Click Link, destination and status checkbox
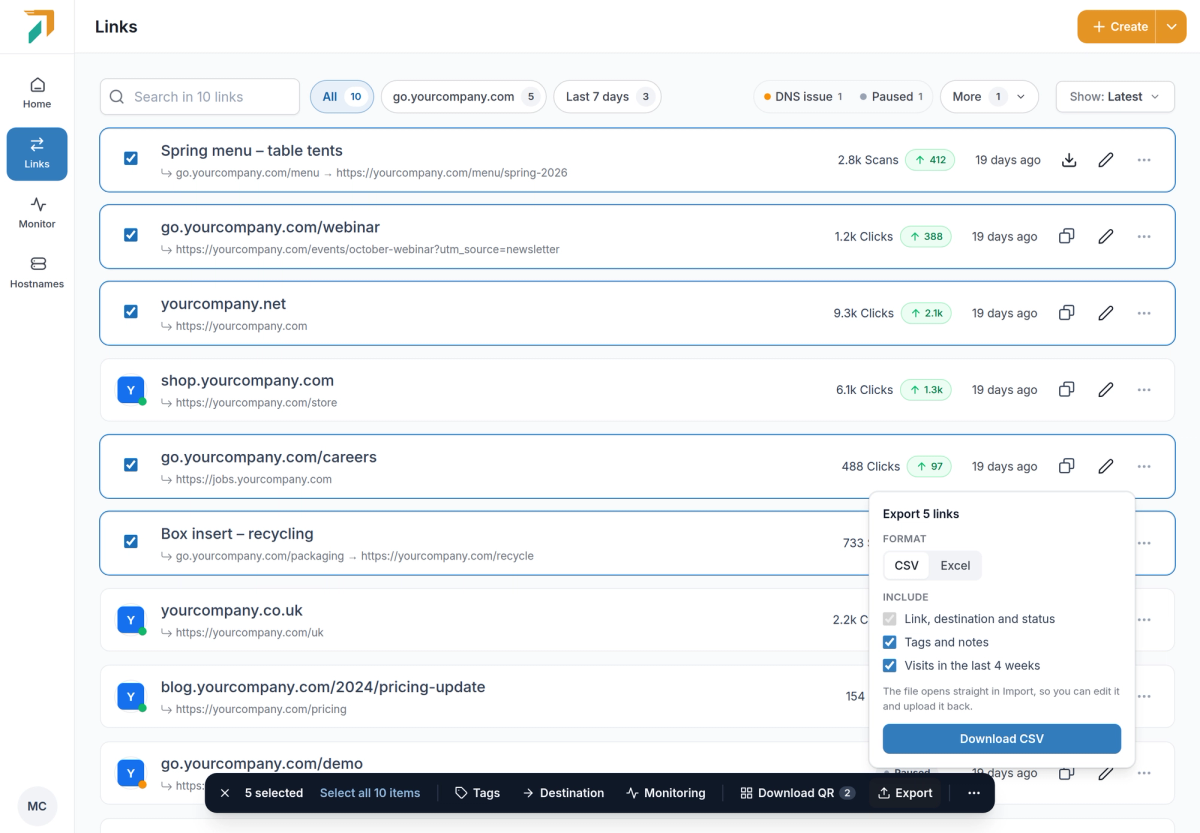Viewport: 1200px width, 833px height. [x=890, y=619]
